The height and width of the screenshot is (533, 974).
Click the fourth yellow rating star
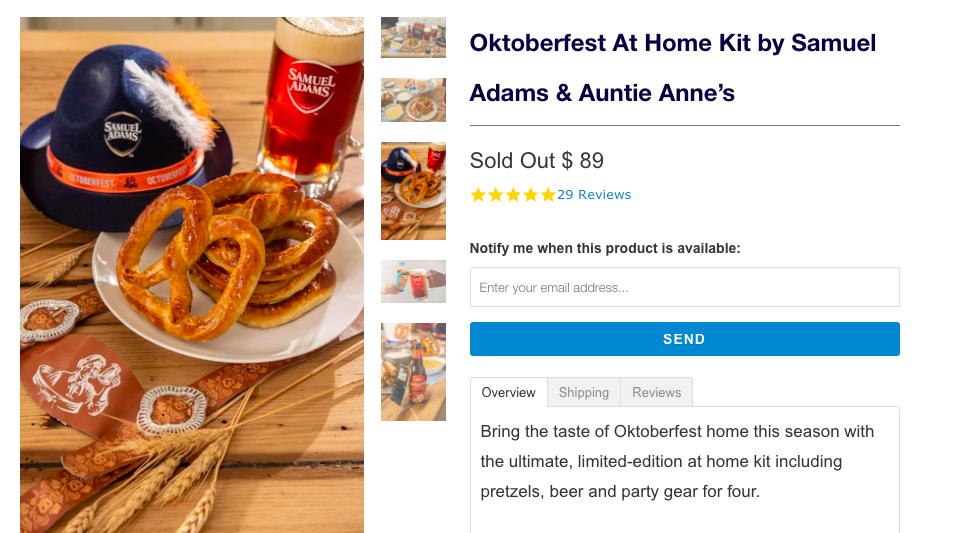point(531,195)
